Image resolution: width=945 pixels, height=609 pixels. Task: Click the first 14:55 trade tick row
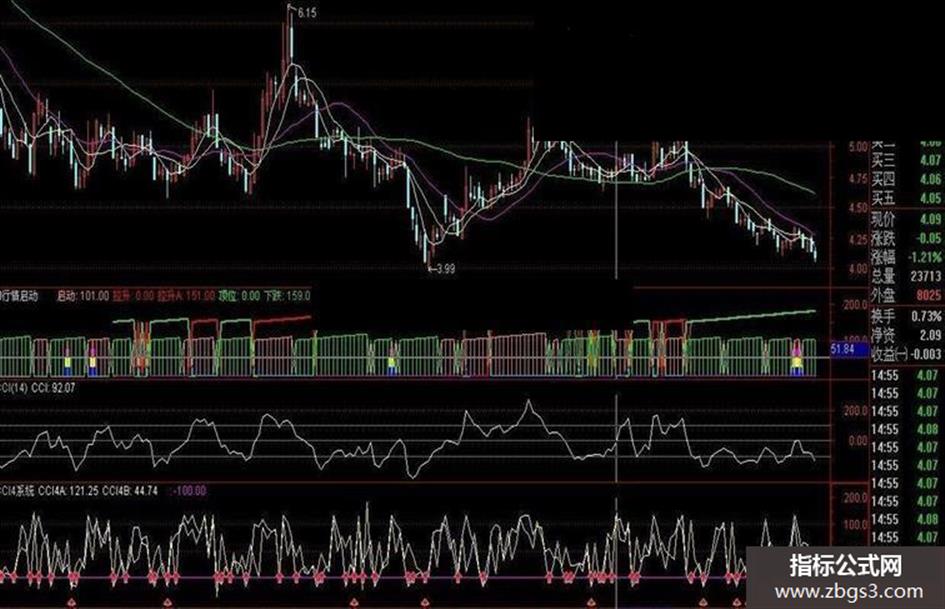pyautogui.click(x=906, y=375)
